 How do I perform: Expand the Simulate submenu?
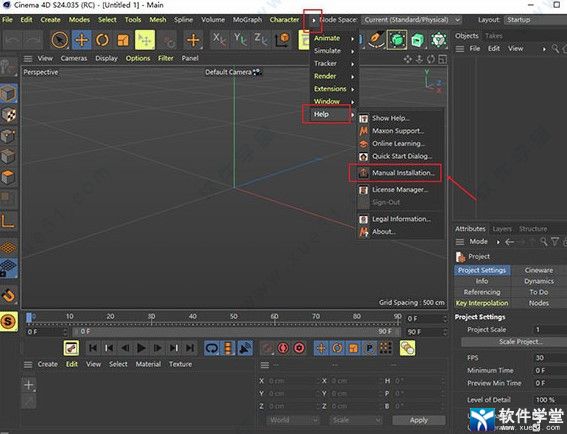pos(334,51)
